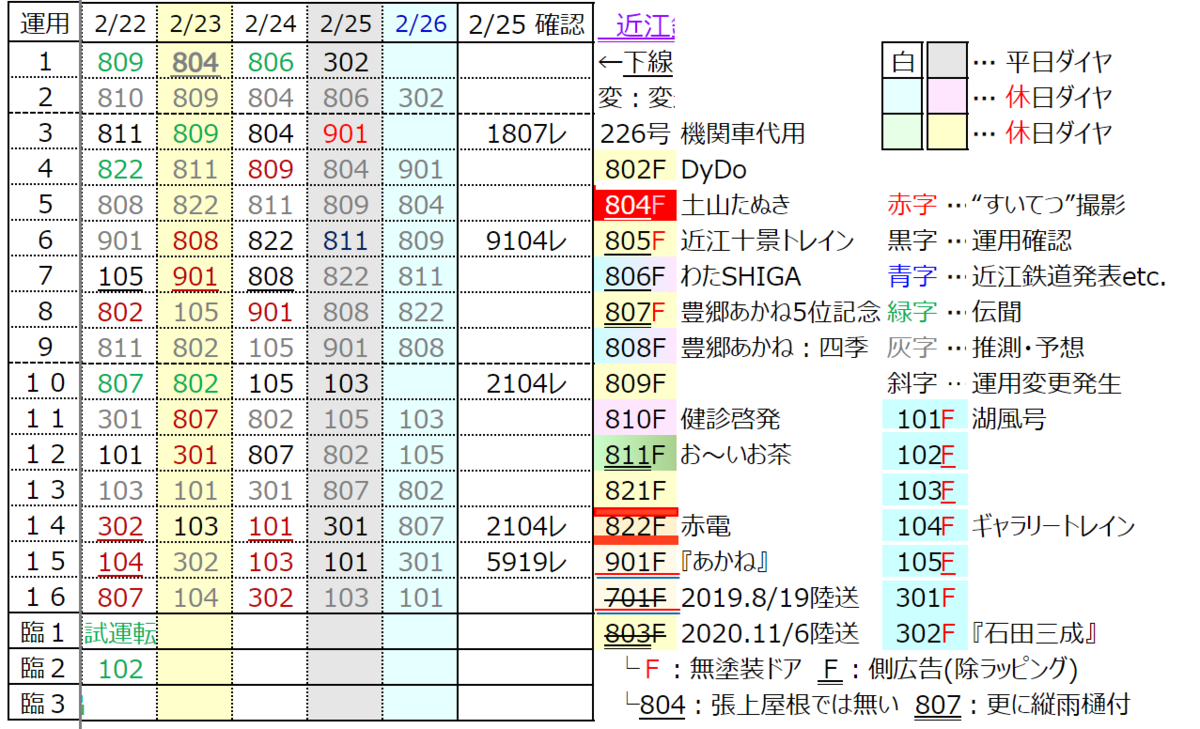Select the 臨3 row label
This screenshot has height=729, width=1200.
coord(43,704)
